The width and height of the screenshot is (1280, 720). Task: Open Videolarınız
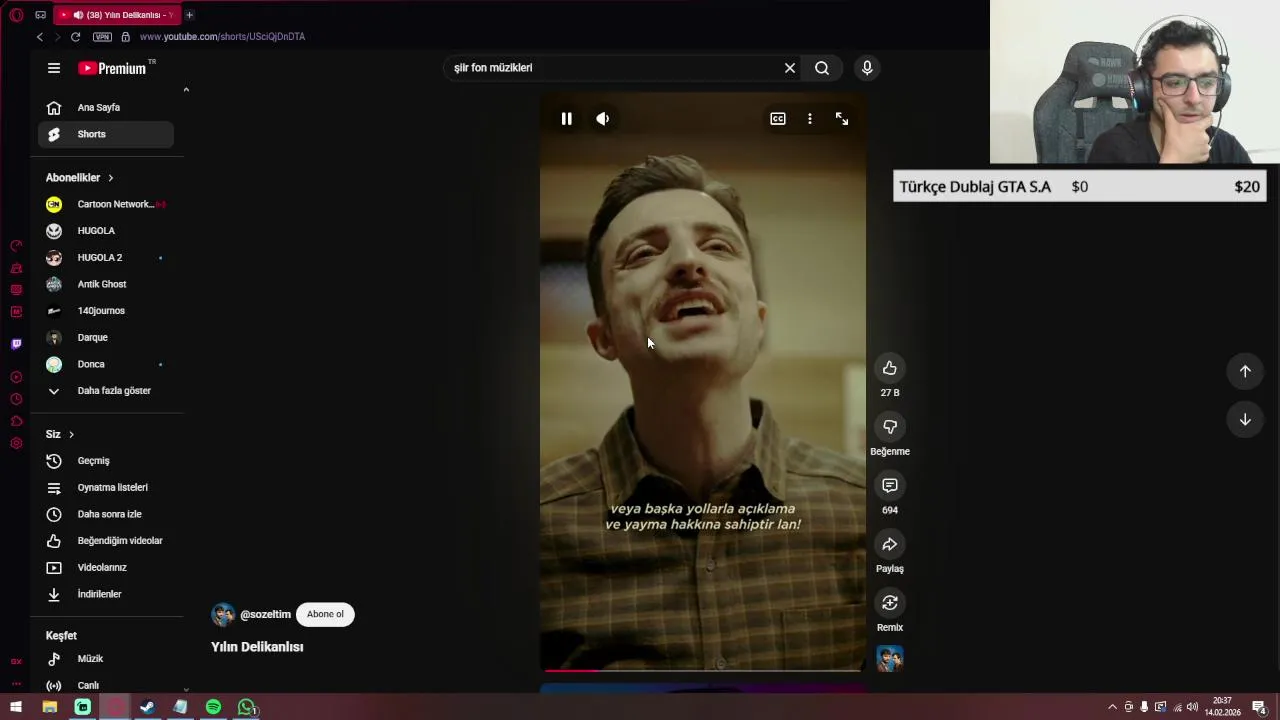point(105,567)
